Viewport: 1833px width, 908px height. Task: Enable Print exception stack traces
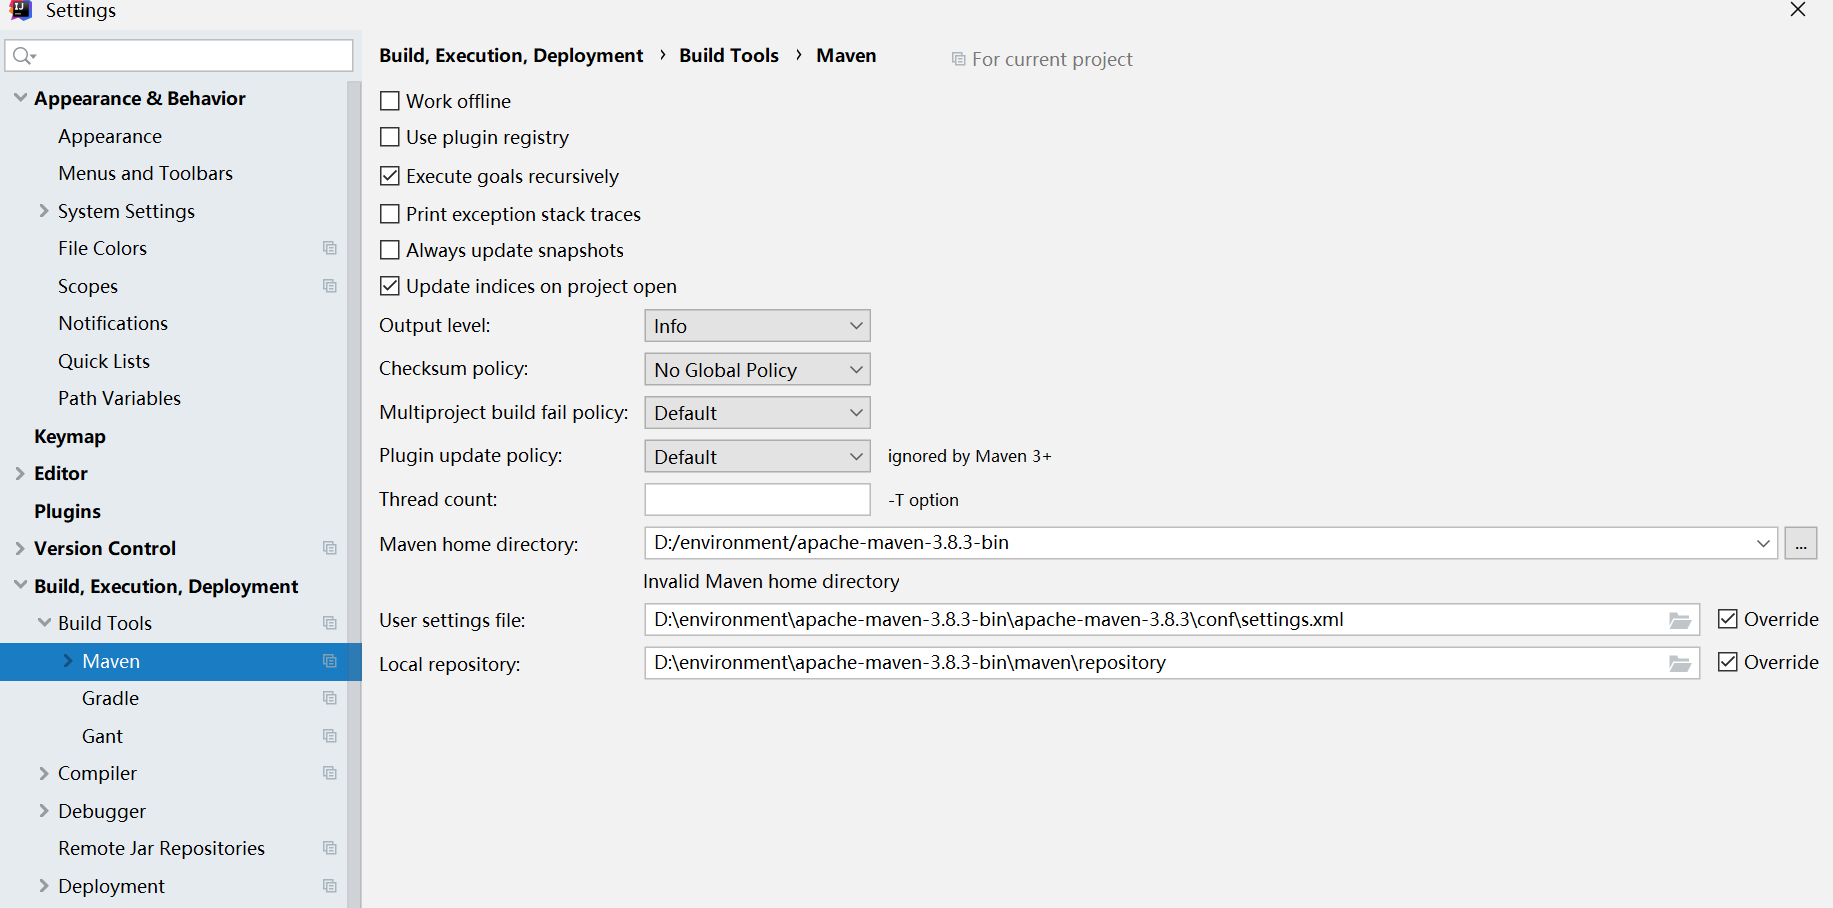390,214
